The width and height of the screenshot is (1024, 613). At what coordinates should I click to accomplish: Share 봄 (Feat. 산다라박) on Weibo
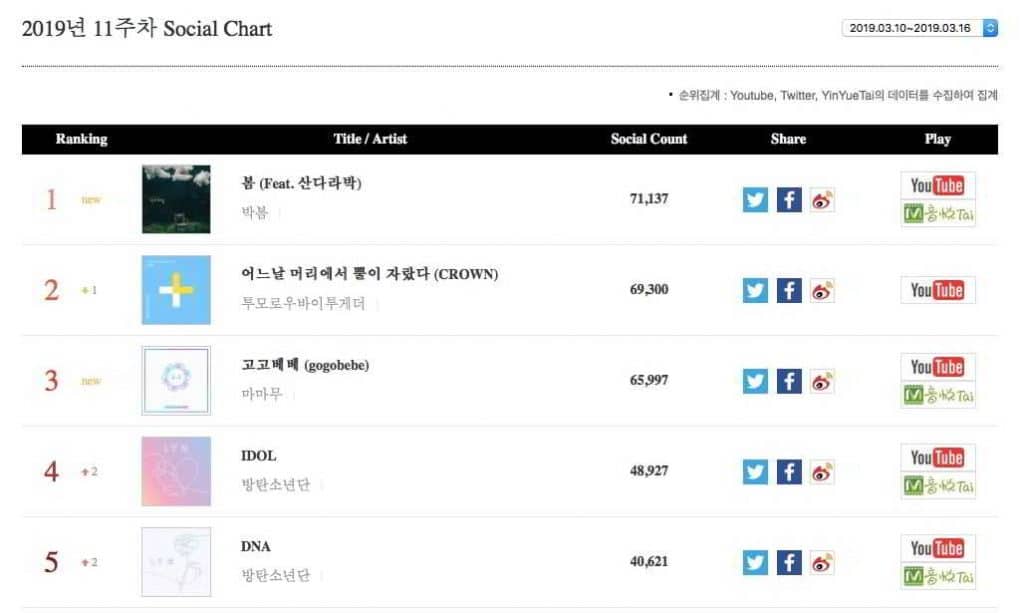click(822, 199)
